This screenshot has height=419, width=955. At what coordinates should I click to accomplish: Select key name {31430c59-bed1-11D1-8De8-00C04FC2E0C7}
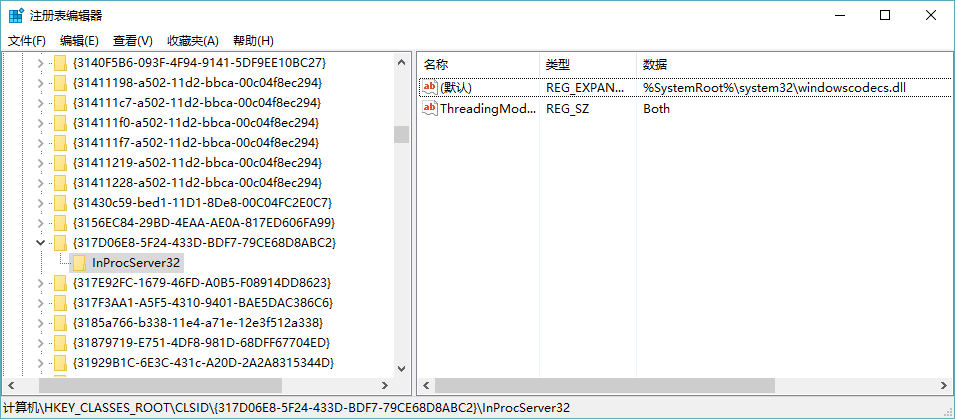click(x=202, y=203)
